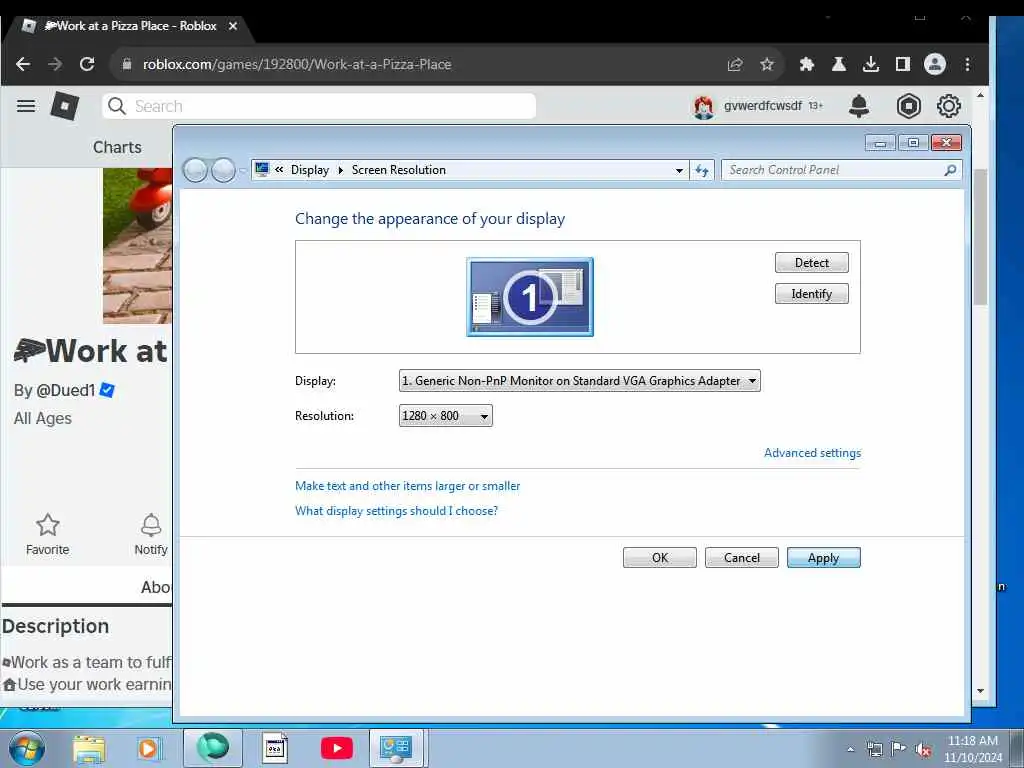Click the OK button
This screenshot has width=1024, height=768.
(660, 558)
